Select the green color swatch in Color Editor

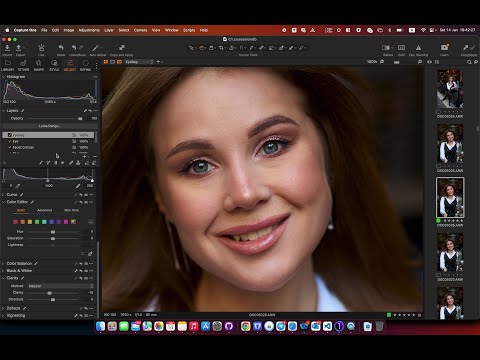pyautogui.click(x=37, y=222)
